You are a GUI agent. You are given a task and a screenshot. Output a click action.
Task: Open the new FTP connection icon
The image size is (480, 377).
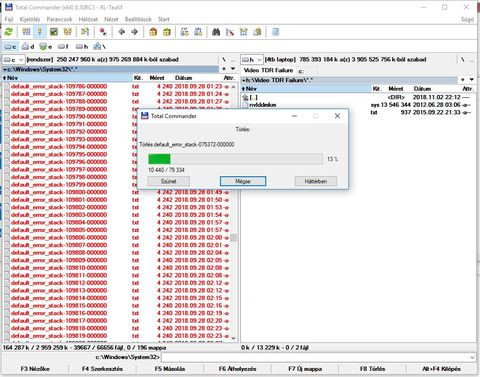tap(198, 32)
